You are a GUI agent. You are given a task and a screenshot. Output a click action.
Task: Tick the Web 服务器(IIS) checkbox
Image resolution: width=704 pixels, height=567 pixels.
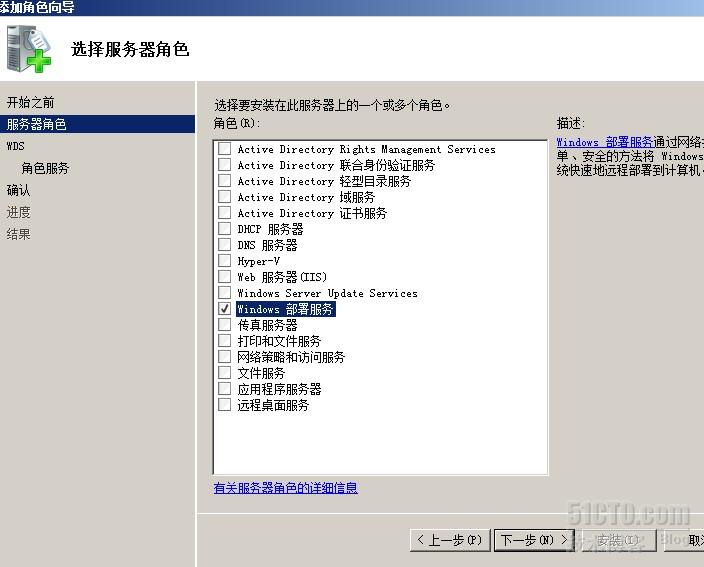pyautogui.click(x=224, y=277)
